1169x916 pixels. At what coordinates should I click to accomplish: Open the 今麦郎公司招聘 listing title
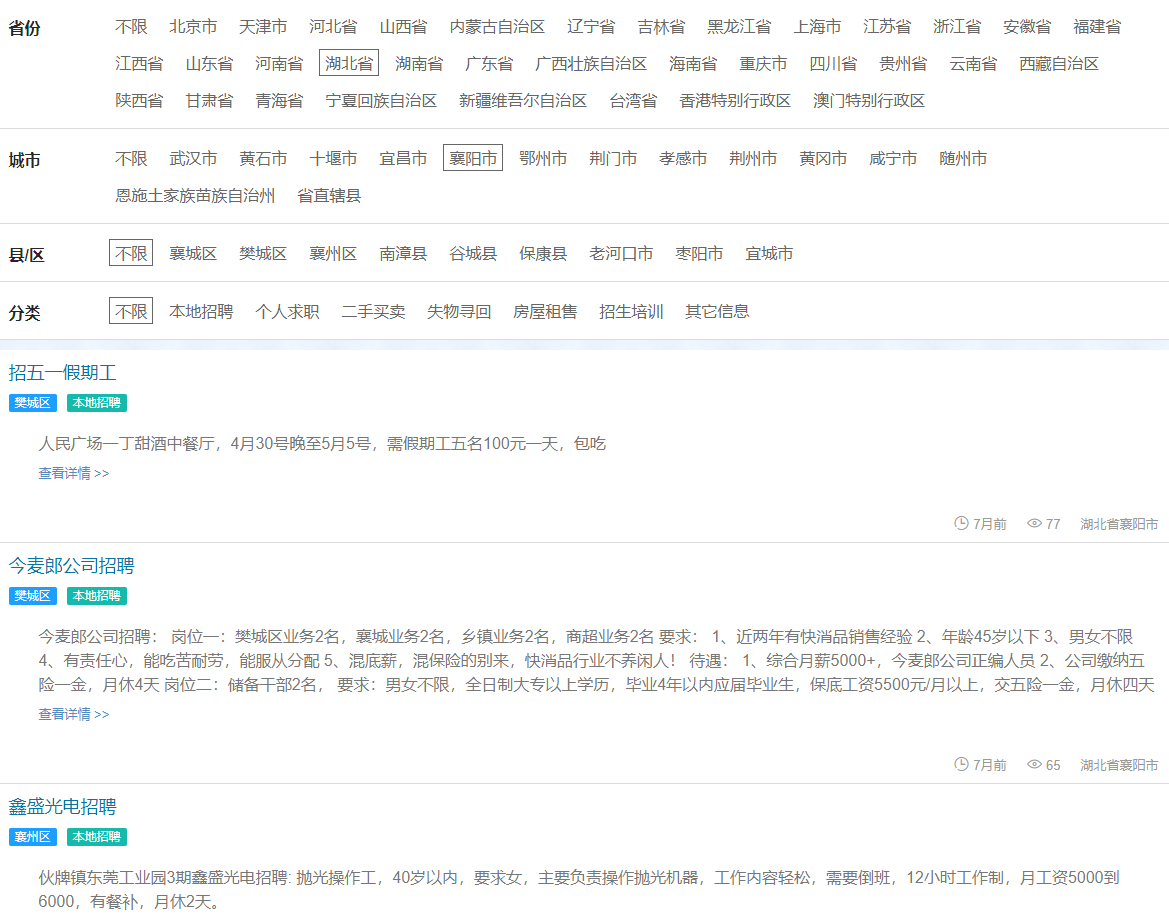[x=72, y=566]
